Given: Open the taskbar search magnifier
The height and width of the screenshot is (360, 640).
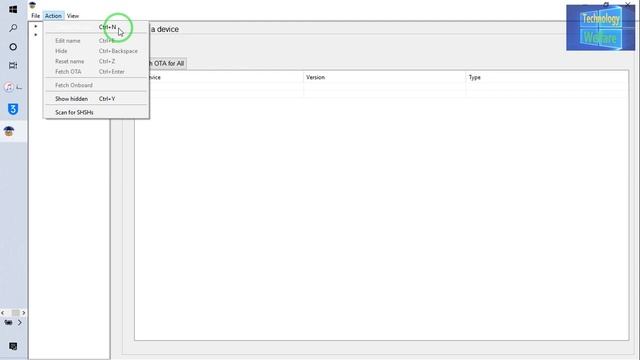Looking at the screenshot, I should point(13,28).
